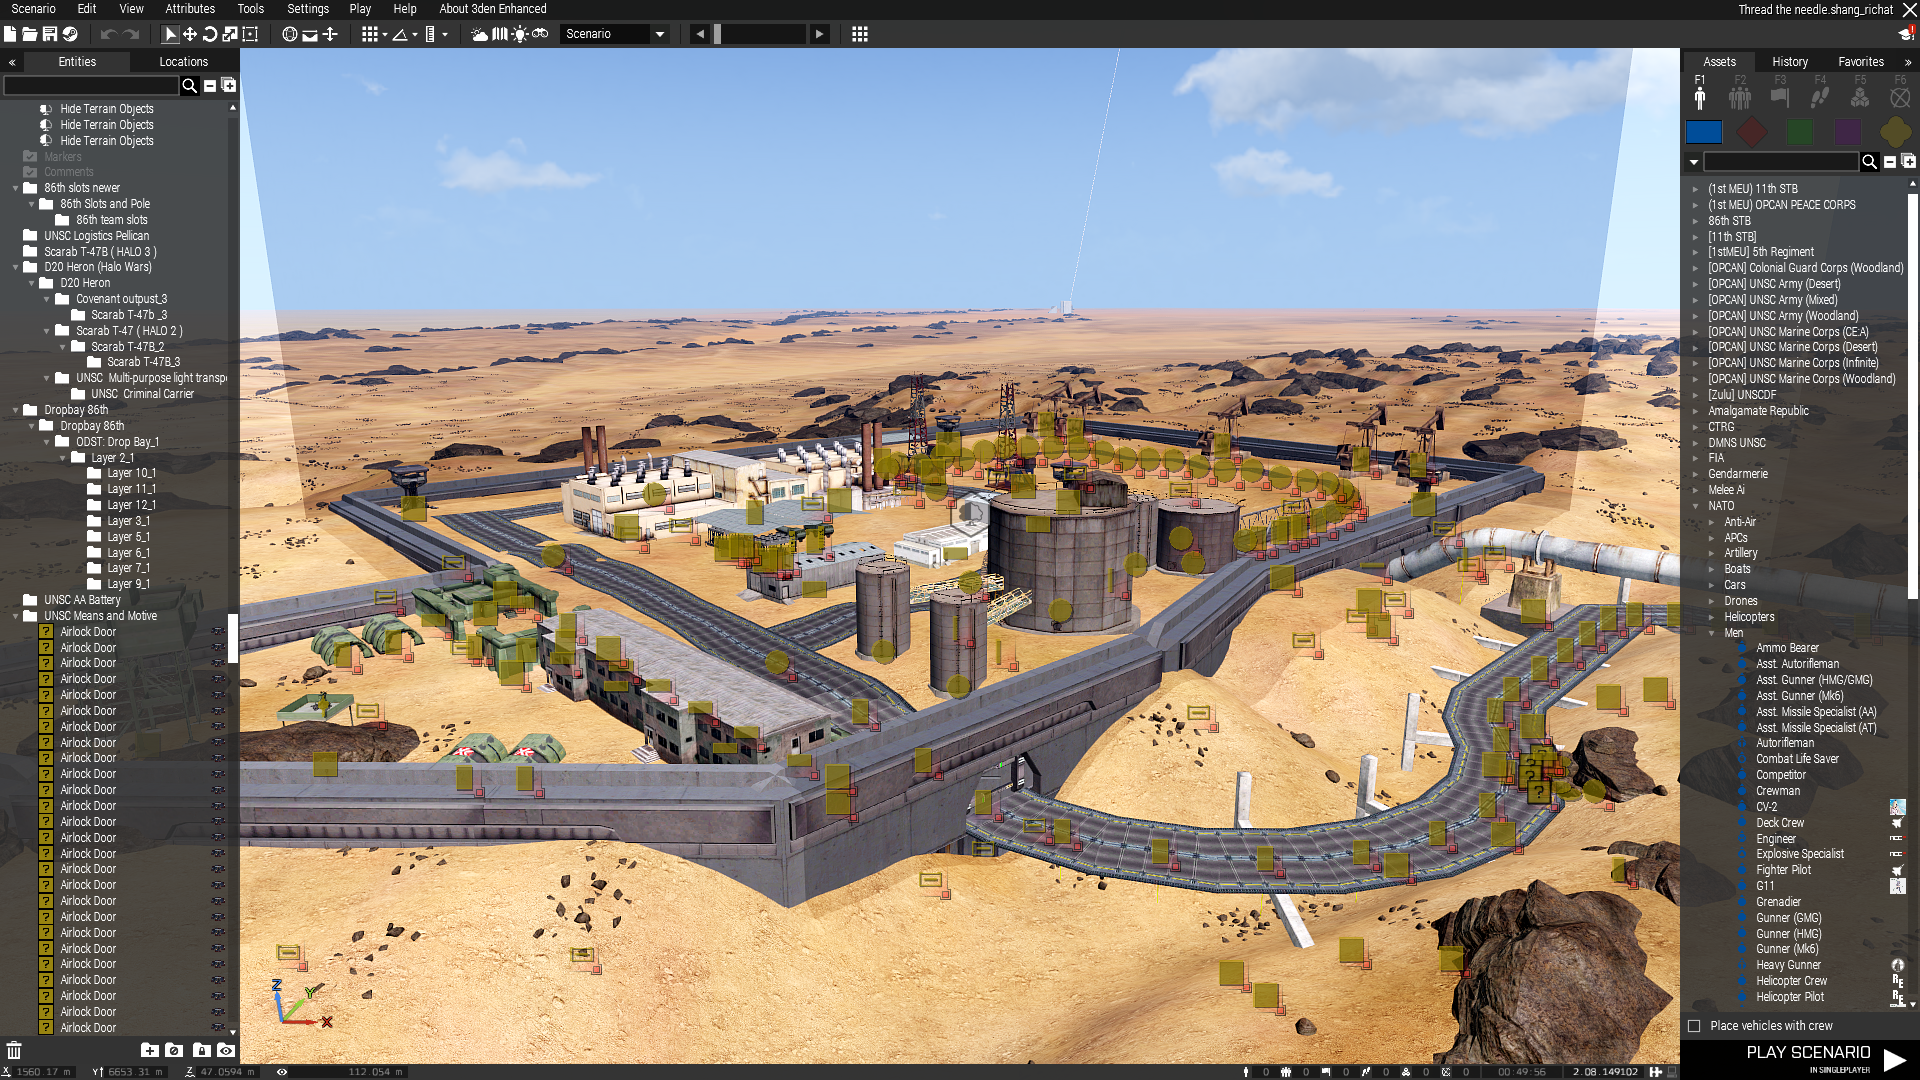Screen dimensions: 1920x1080
Task: Expand the Helicopters category
Action: pos(1712,617)
